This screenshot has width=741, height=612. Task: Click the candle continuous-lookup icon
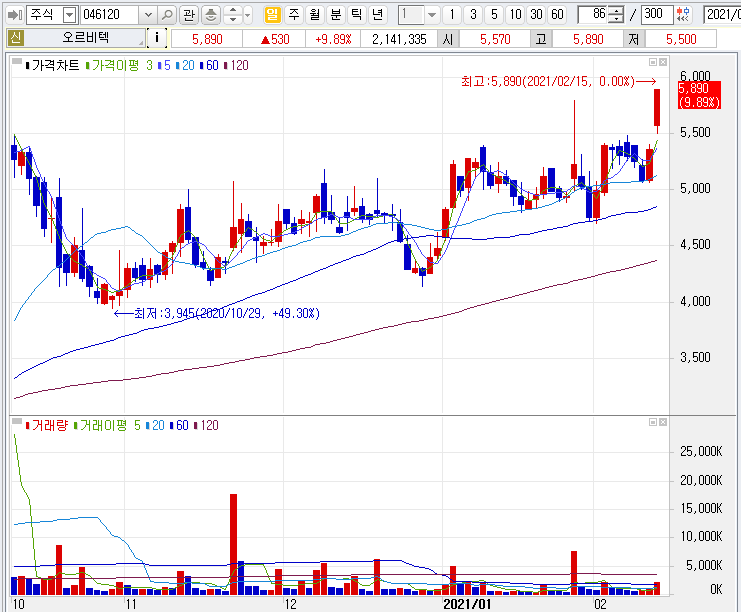[683, 15]
